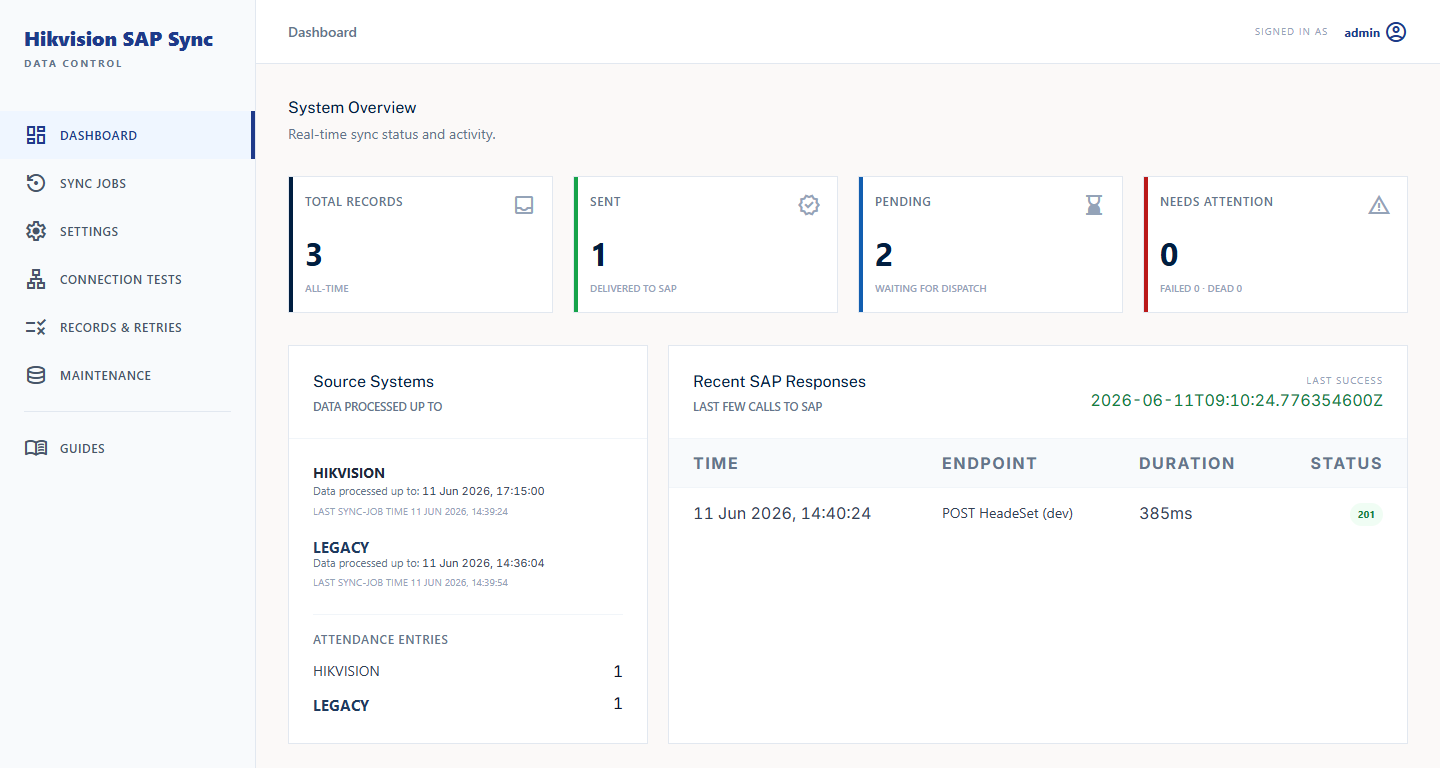The height and width of the screenshot is (768, 1440).
Task: Click the Connection Tests network icon
Action: [36, 279]
